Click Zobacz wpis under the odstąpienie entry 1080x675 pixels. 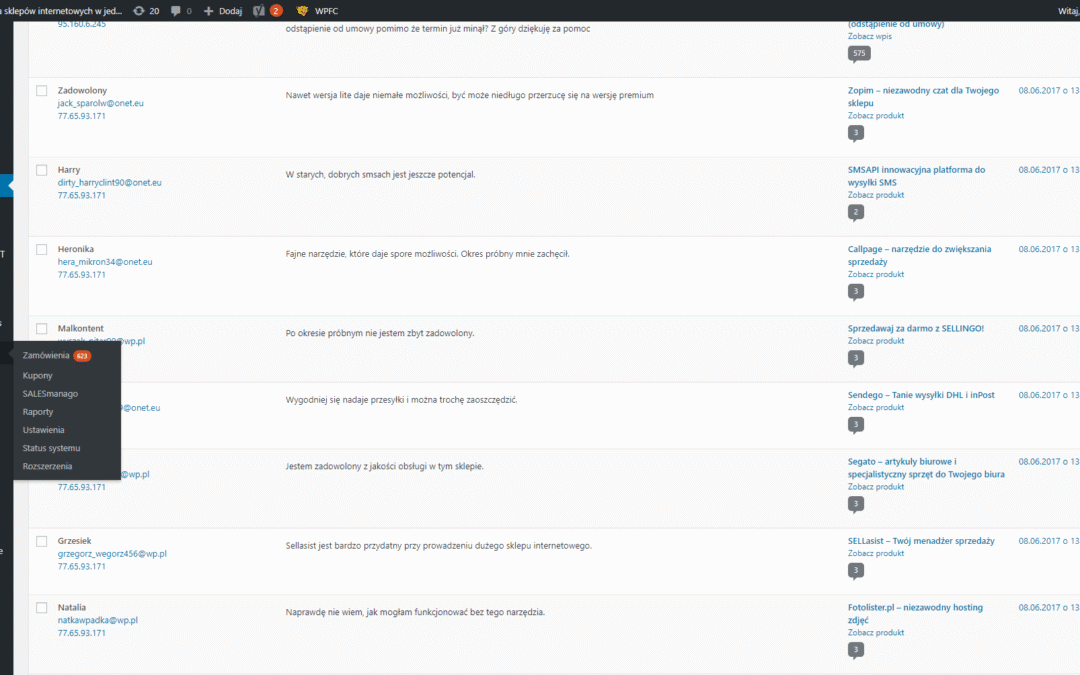click(x=869, y=37)
